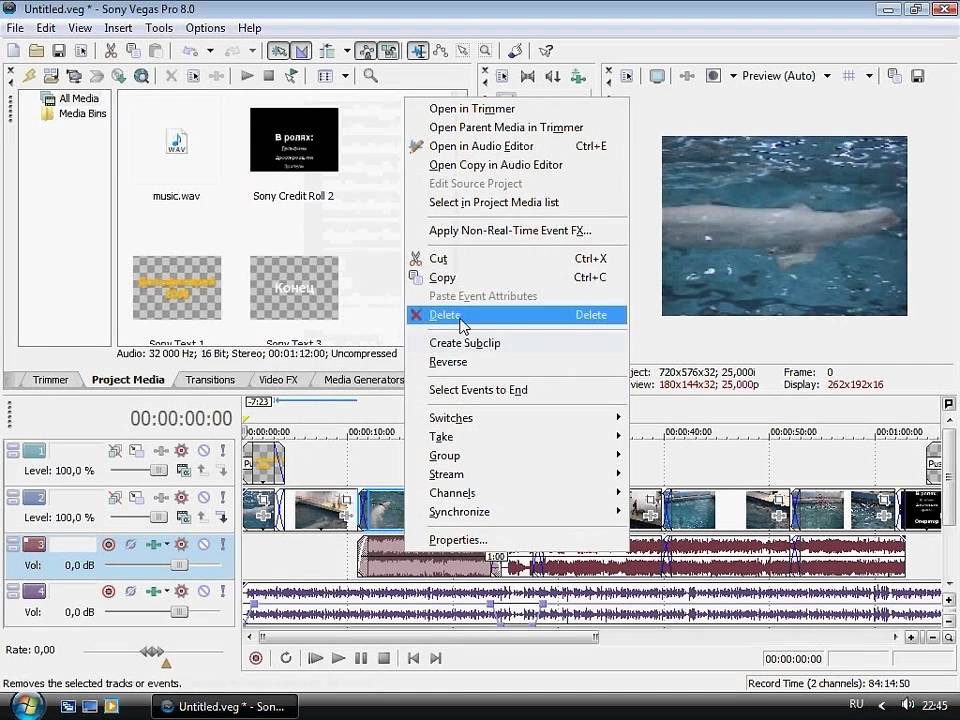Image resolution: width=960 pixels, height=720 pixels.
Task: Click the Video Output FX icon in preview toolbar
Action: [x=687, y=76]
